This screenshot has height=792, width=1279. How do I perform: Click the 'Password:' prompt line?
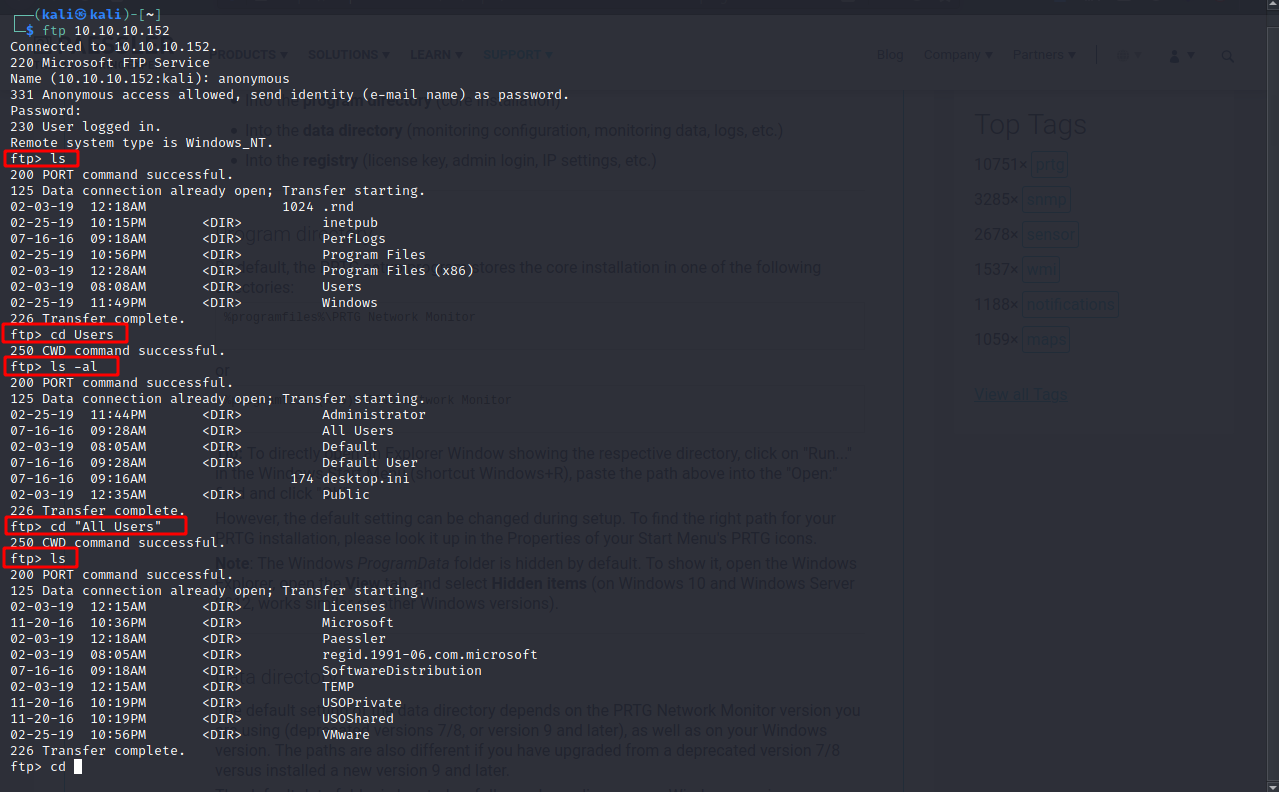coord(46,111)
